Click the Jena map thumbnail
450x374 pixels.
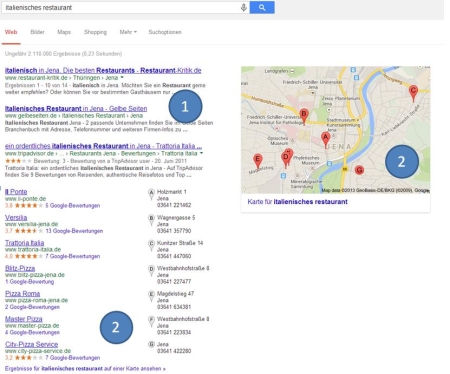coord(336,130)
